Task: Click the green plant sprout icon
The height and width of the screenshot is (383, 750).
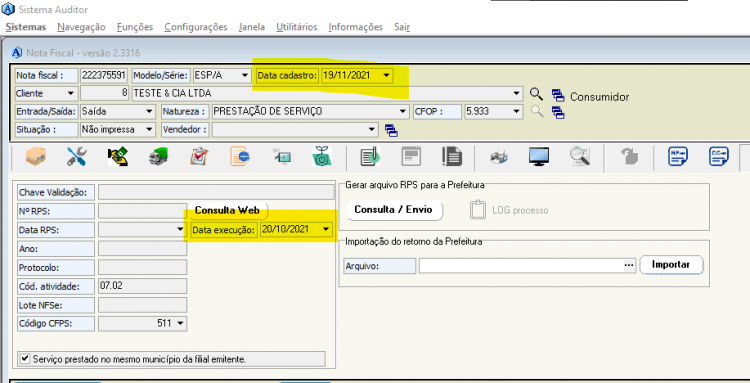Action: 322,156
